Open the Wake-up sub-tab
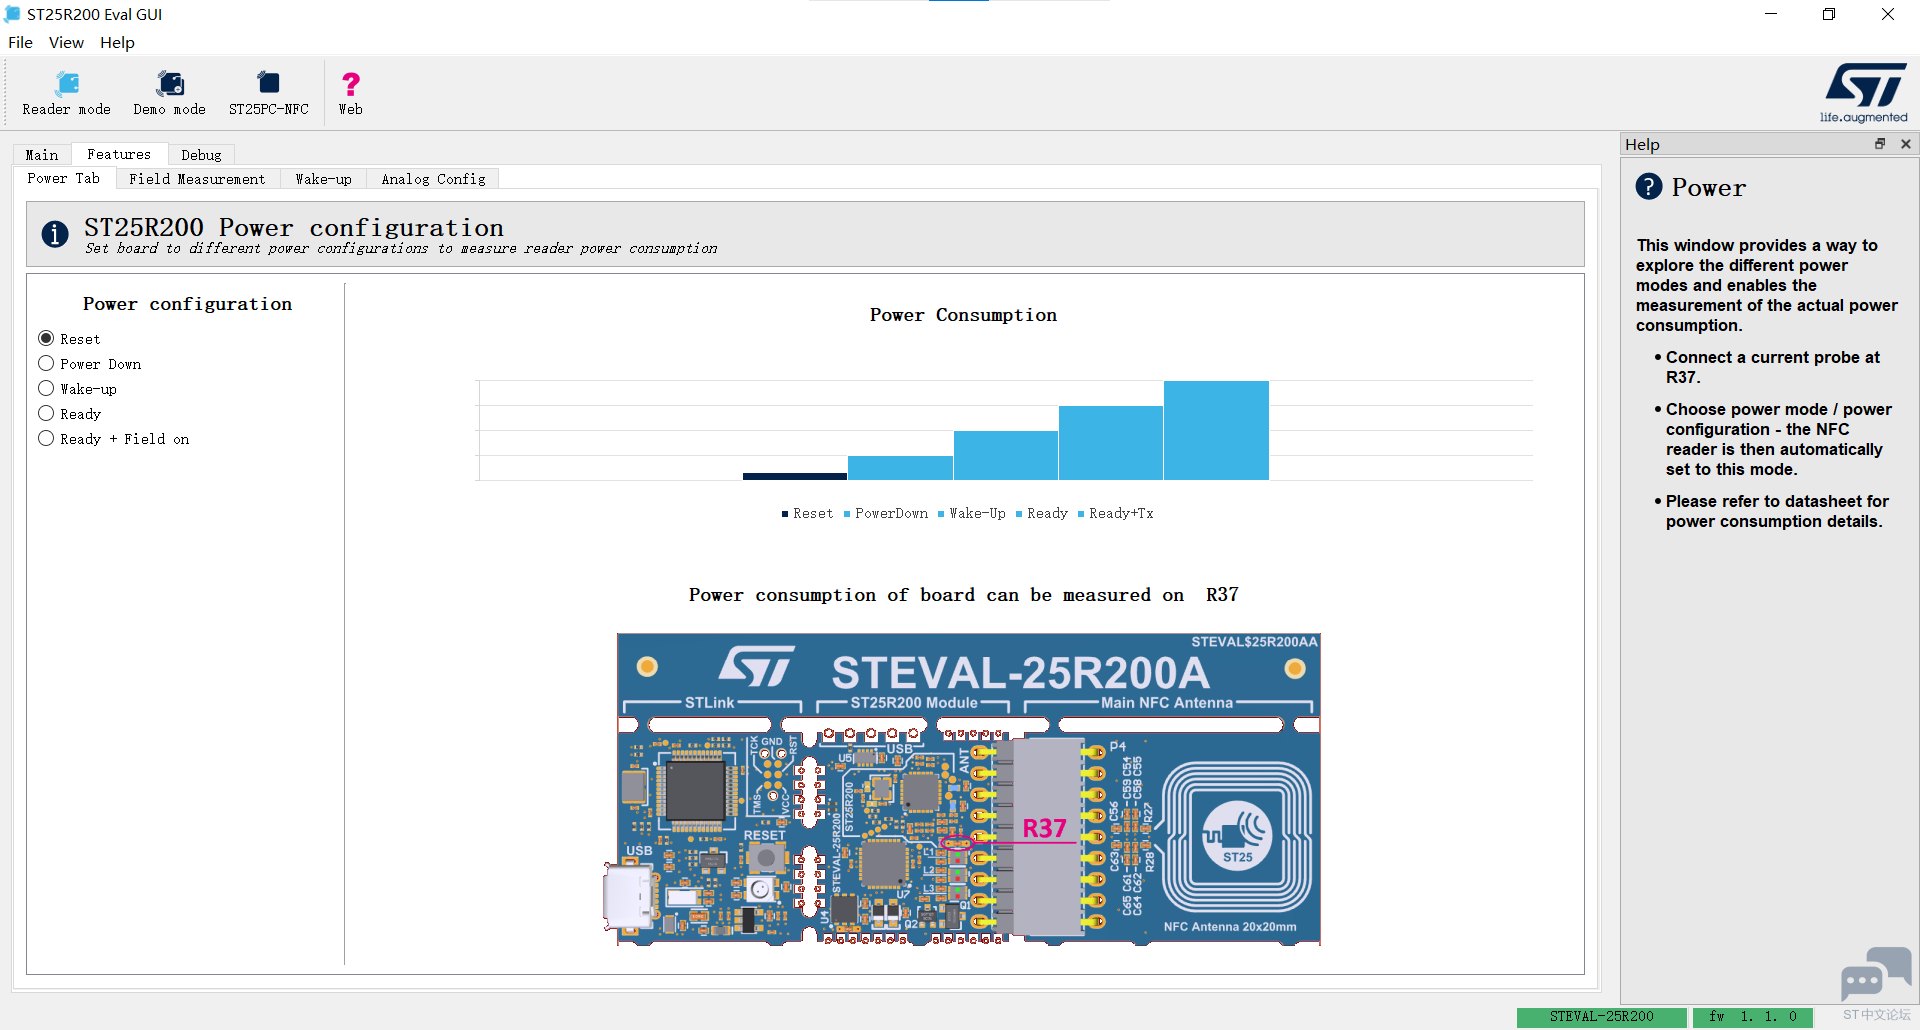The image size is (1920, 1030). 323,179
